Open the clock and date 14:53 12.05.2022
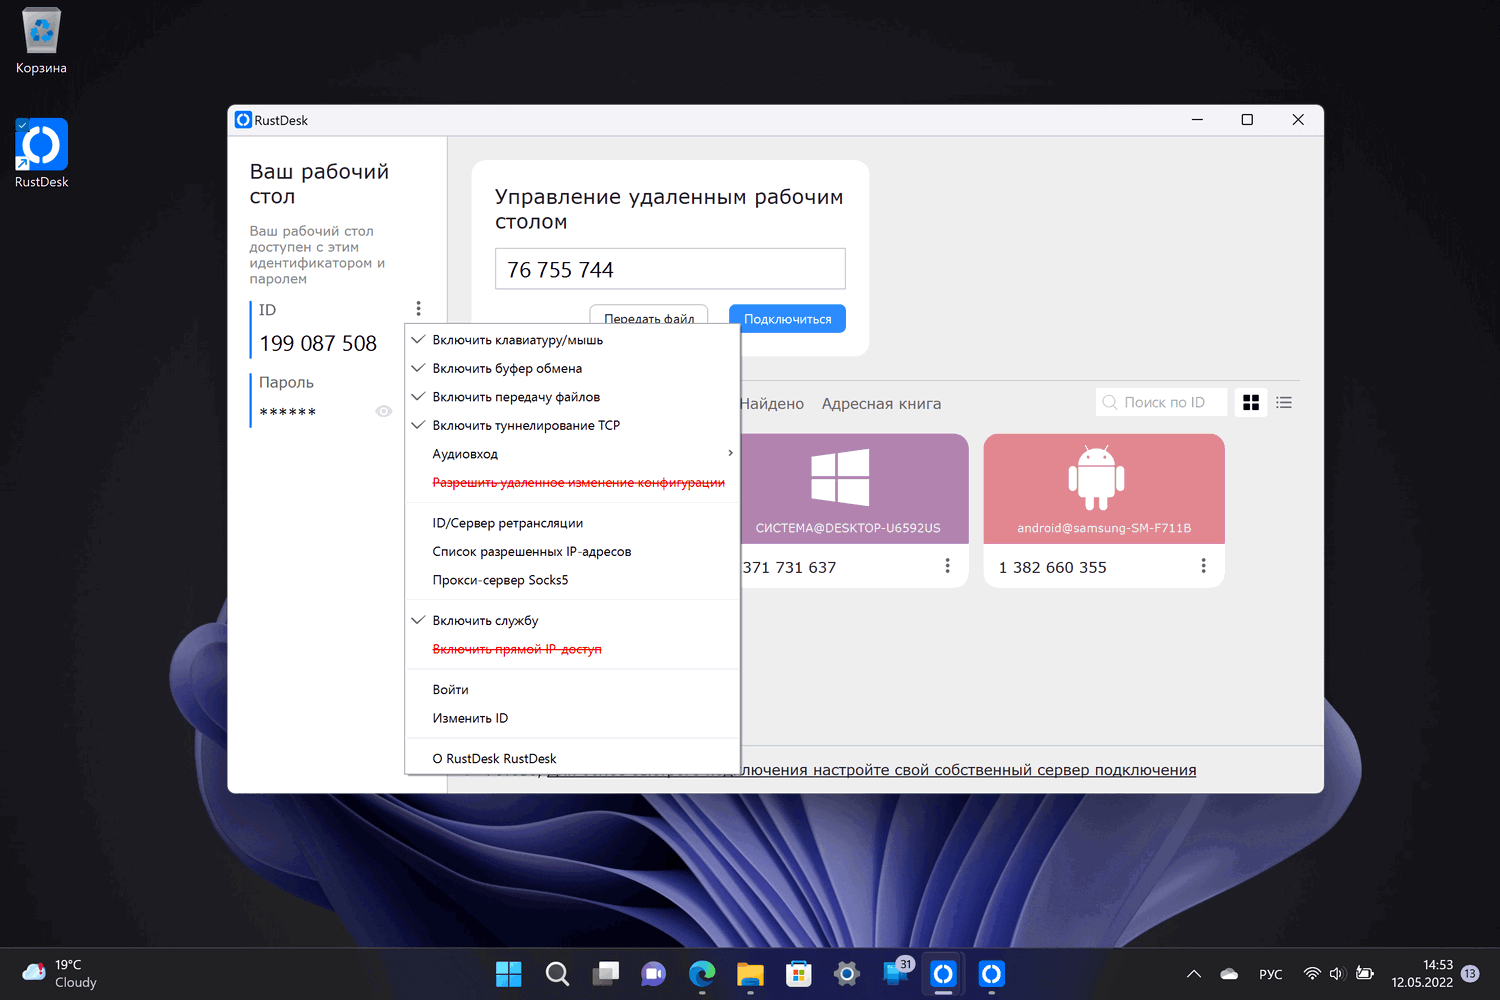The width and height of the screenshot is (1500, 1000). click(1422, 974)
